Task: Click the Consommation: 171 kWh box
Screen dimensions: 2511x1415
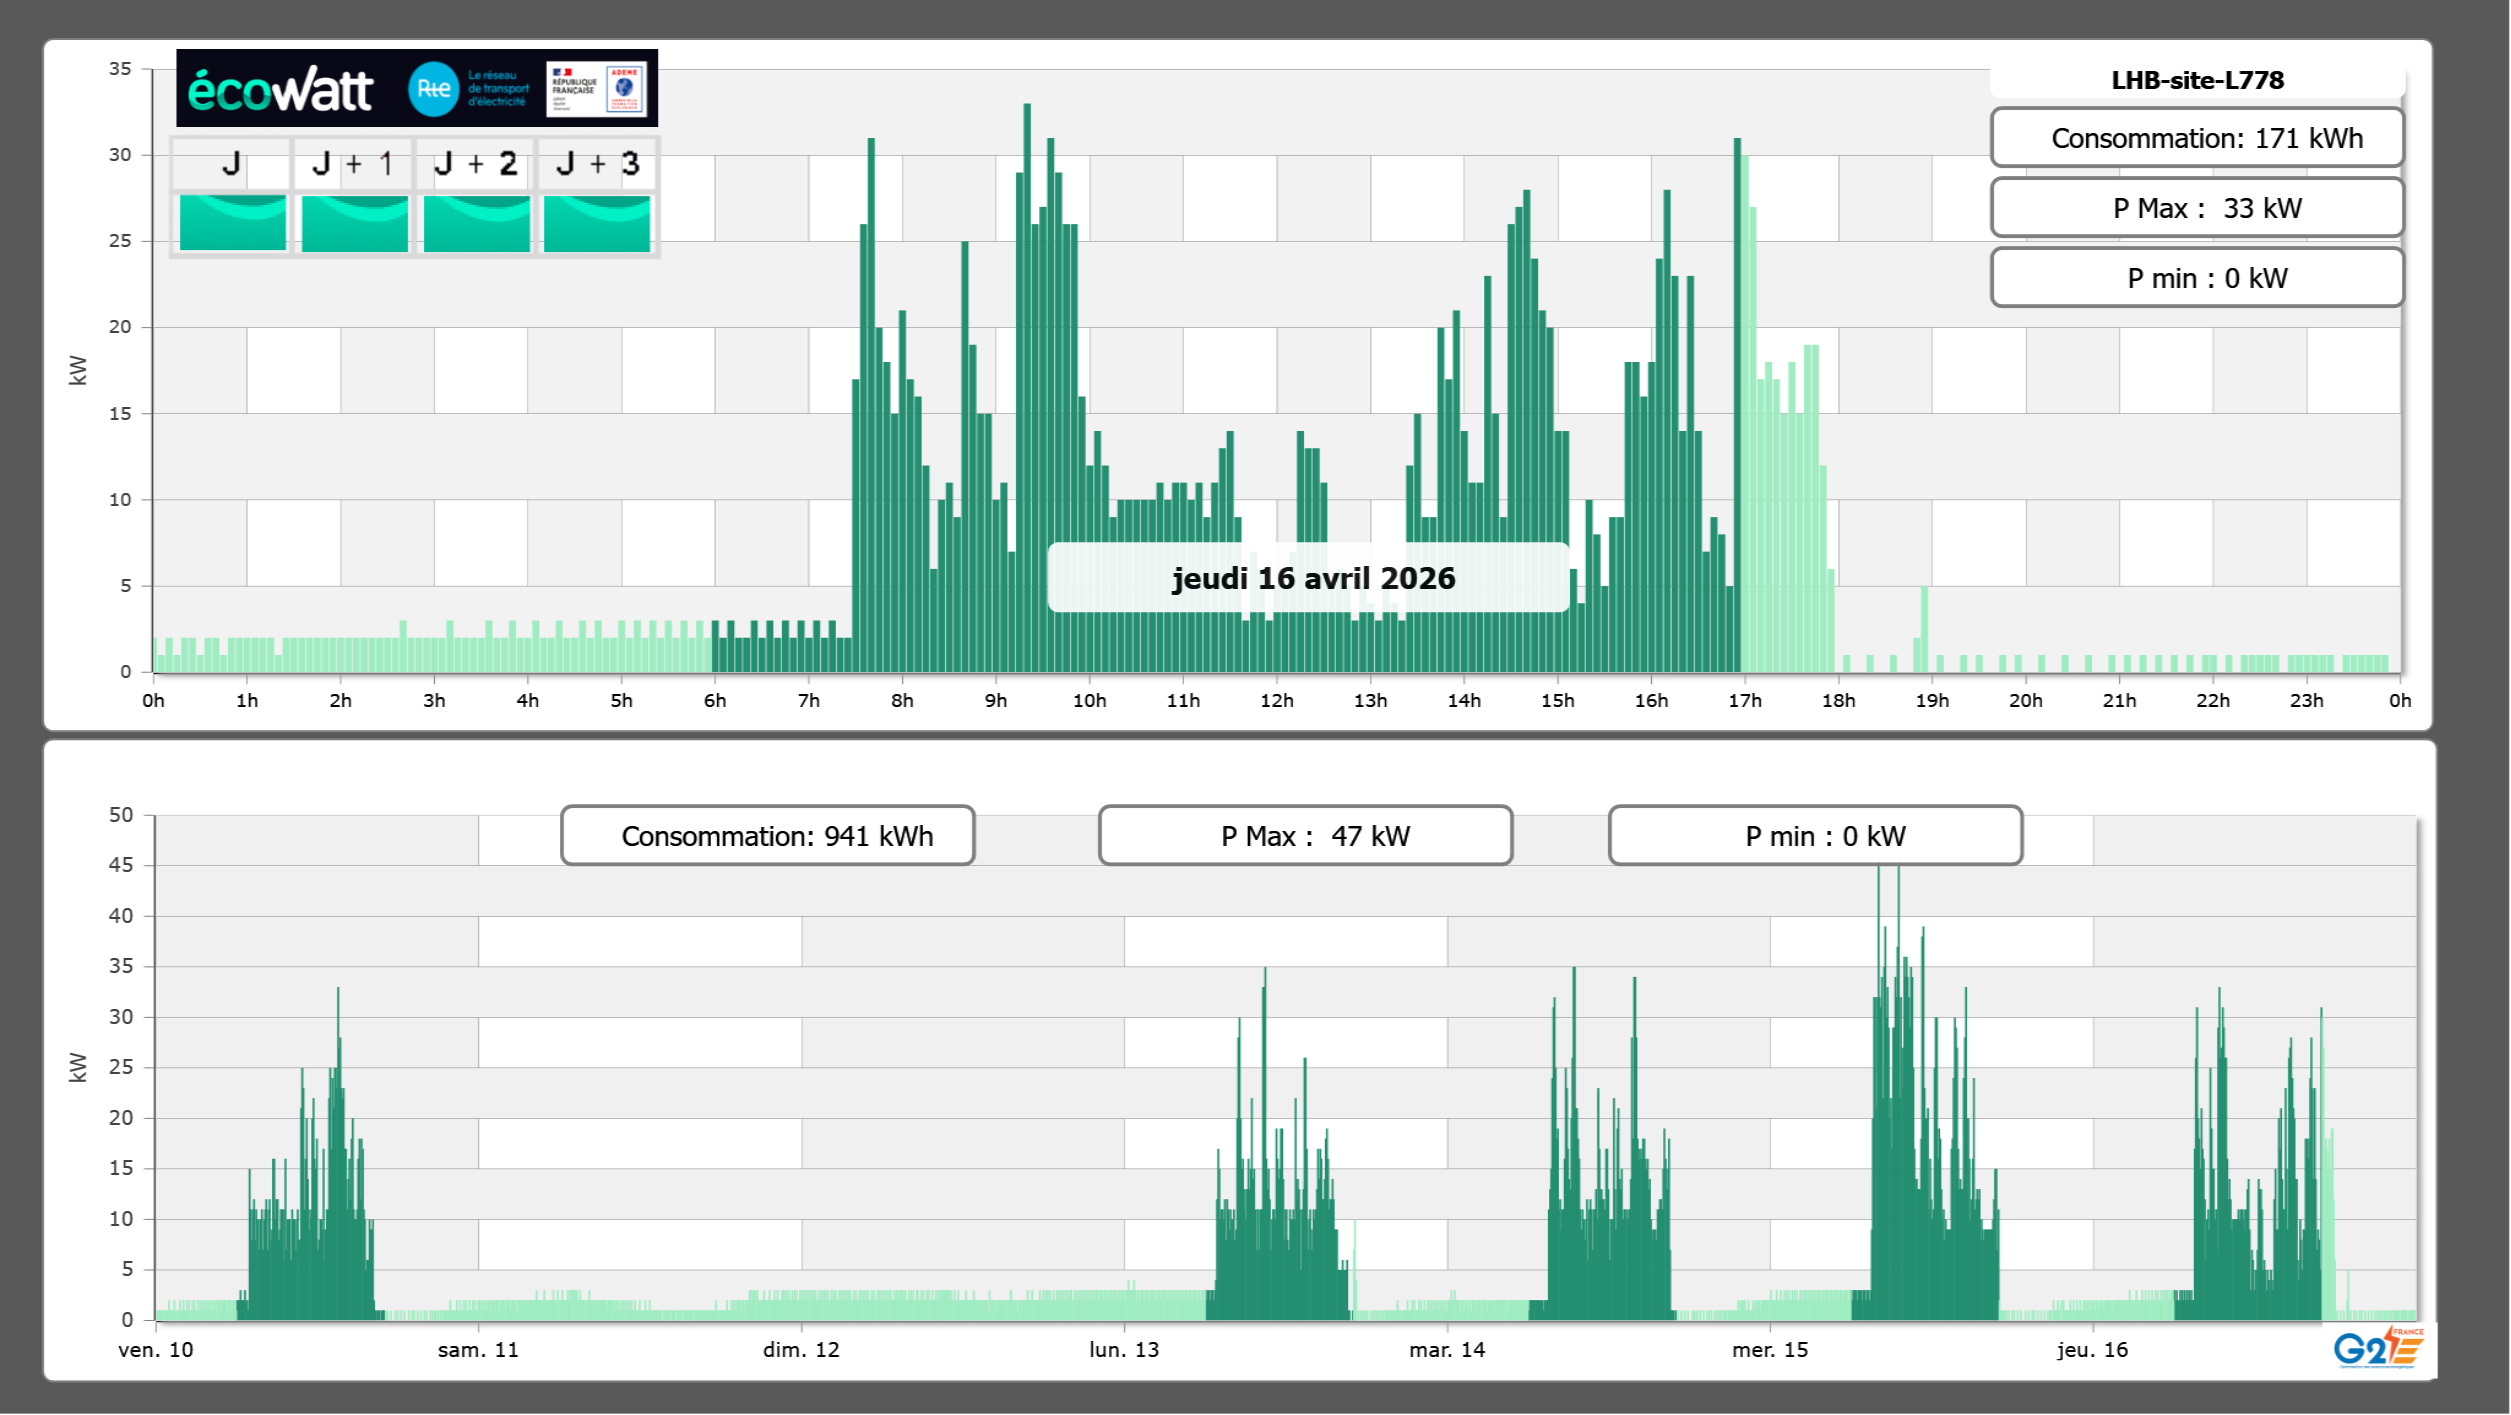Action: pyautogui.click(x=2197, y=138)
